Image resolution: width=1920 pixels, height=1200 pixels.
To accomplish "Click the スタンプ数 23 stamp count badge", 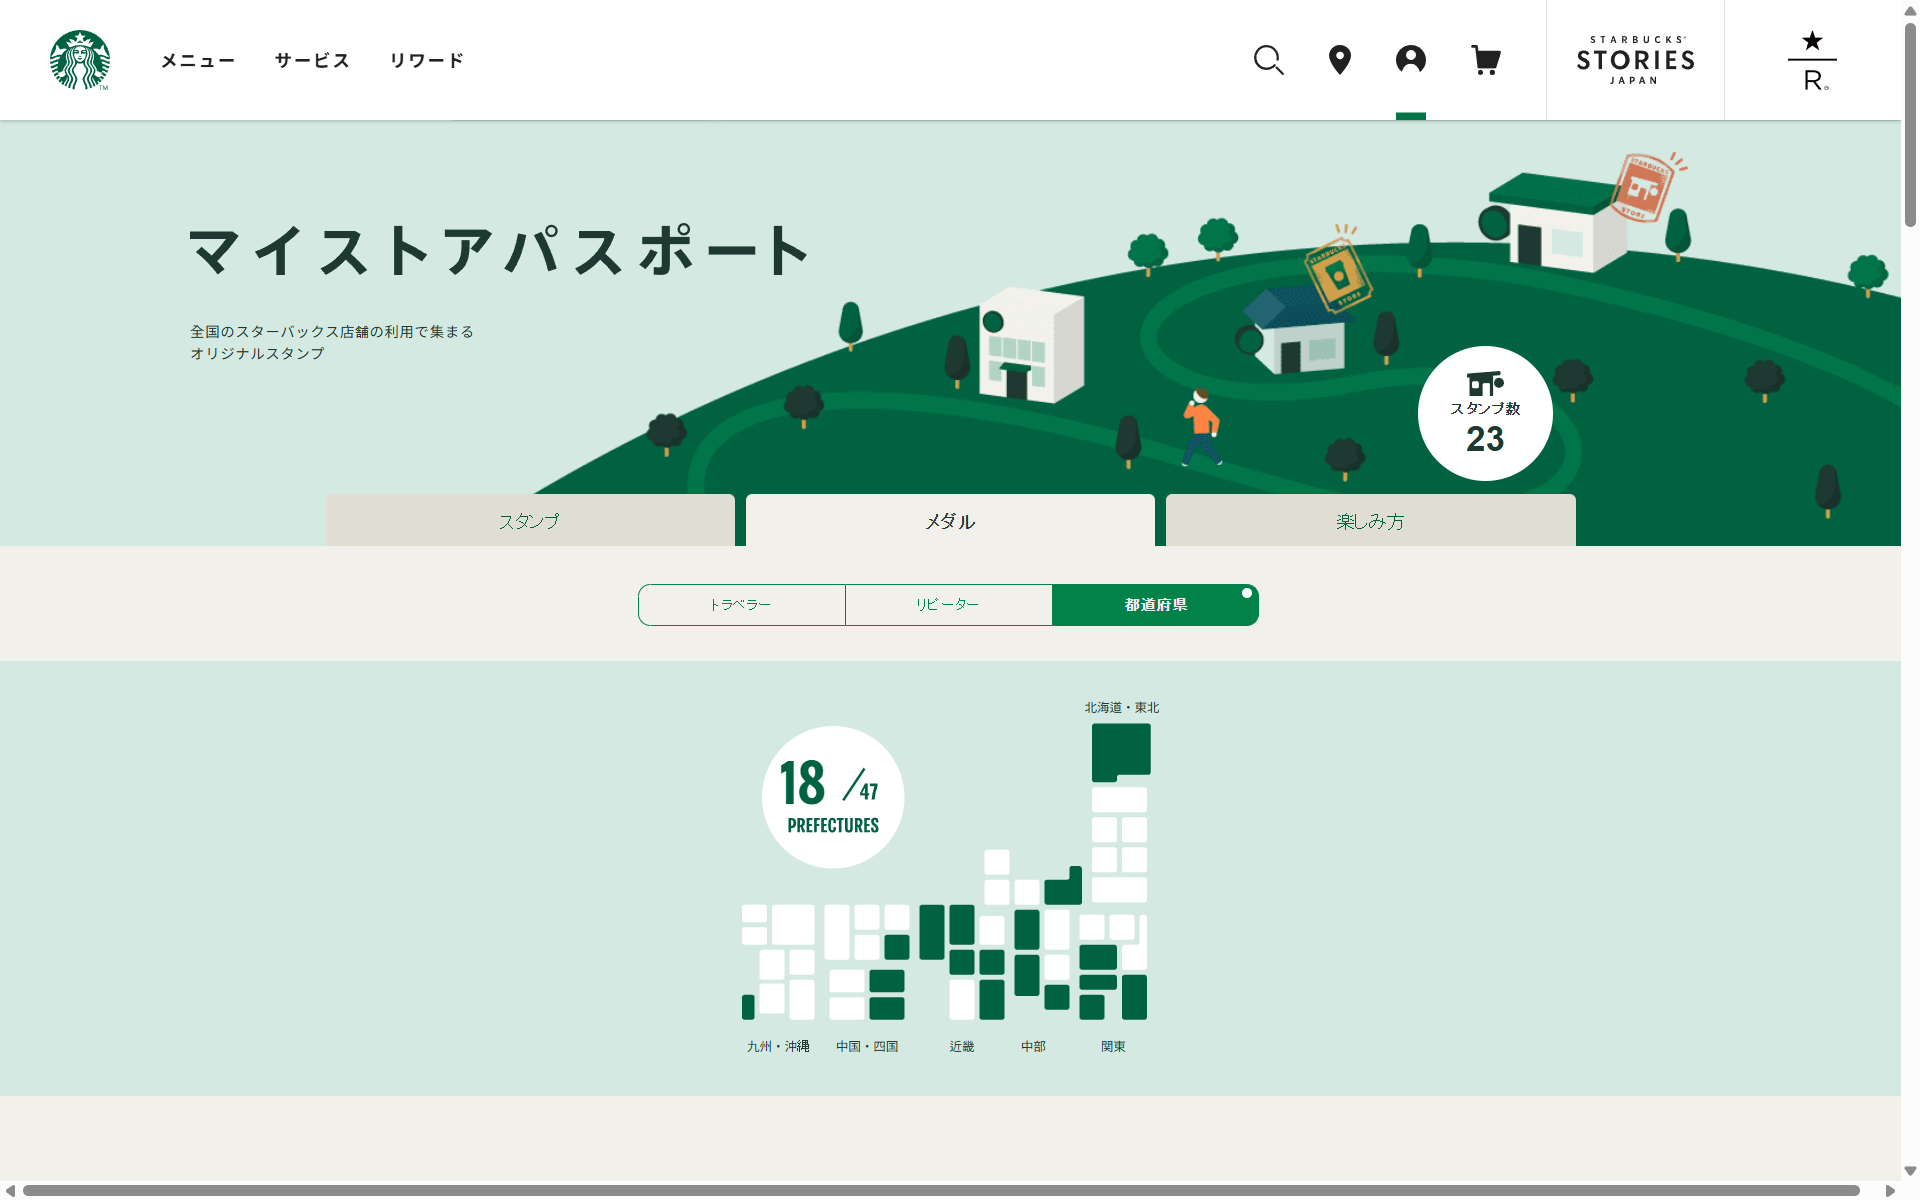I will pos(1484,413).
